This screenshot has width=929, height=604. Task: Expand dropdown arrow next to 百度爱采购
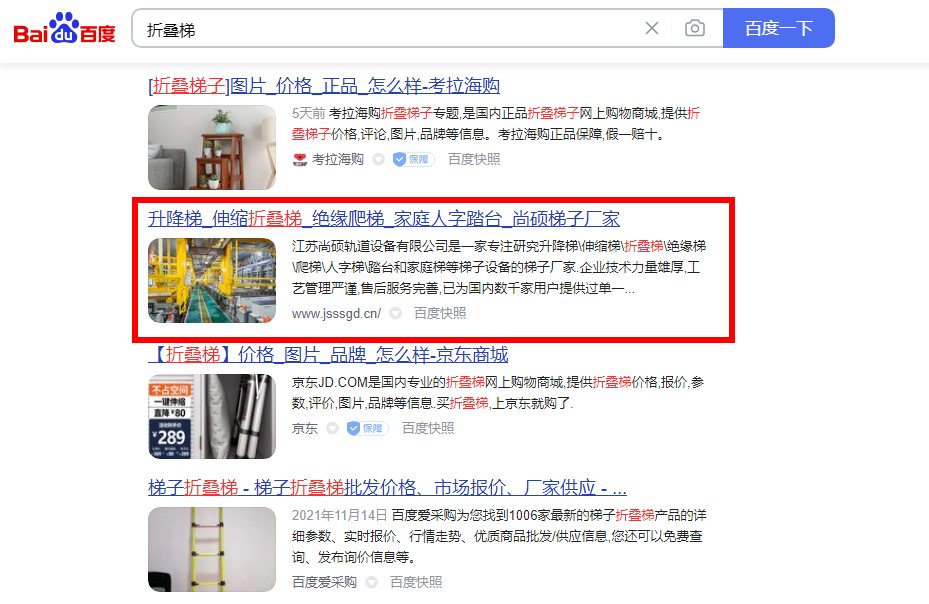371,582
